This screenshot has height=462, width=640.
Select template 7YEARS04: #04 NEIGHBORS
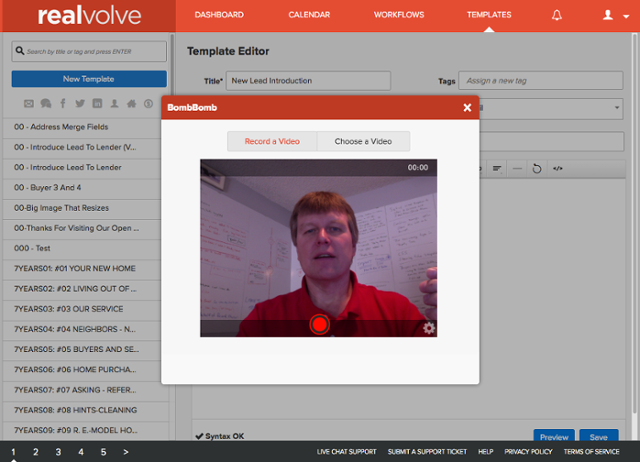86,329
